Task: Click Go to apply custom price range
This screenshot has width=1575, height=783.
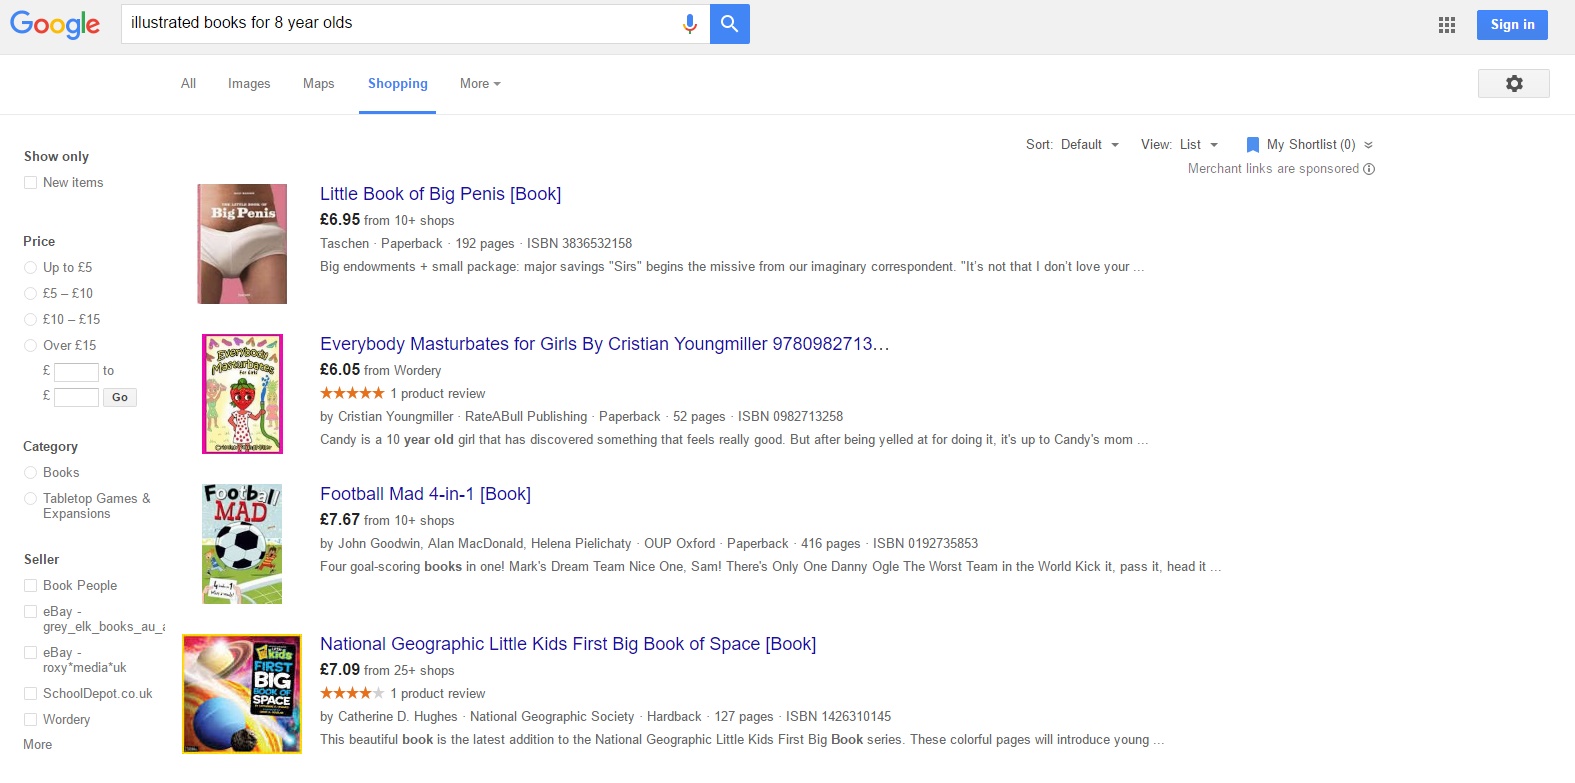Action: (x=120, y=397)
